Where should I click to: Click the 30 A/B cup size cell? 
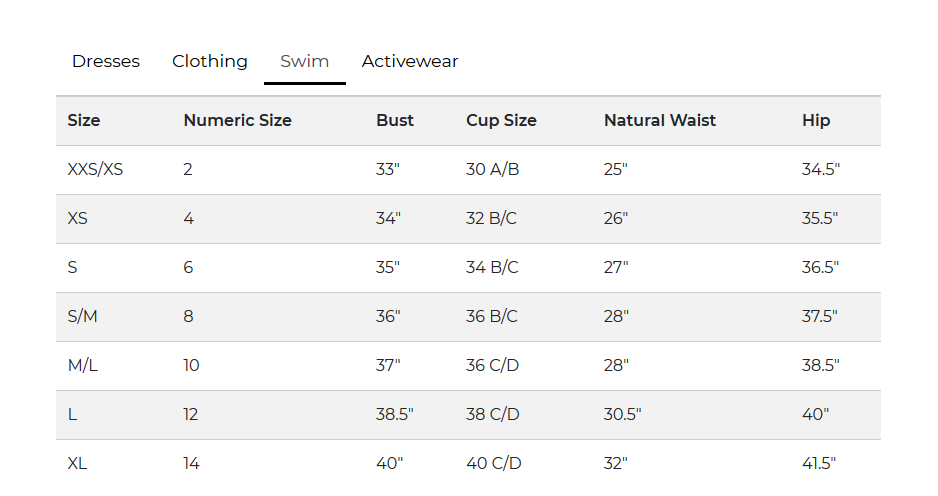coord(492,169)
